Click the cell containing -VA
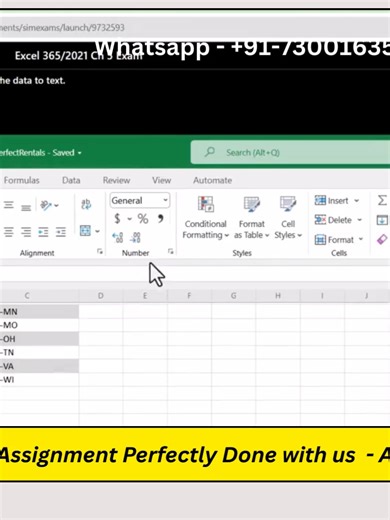 coord(39,366)
